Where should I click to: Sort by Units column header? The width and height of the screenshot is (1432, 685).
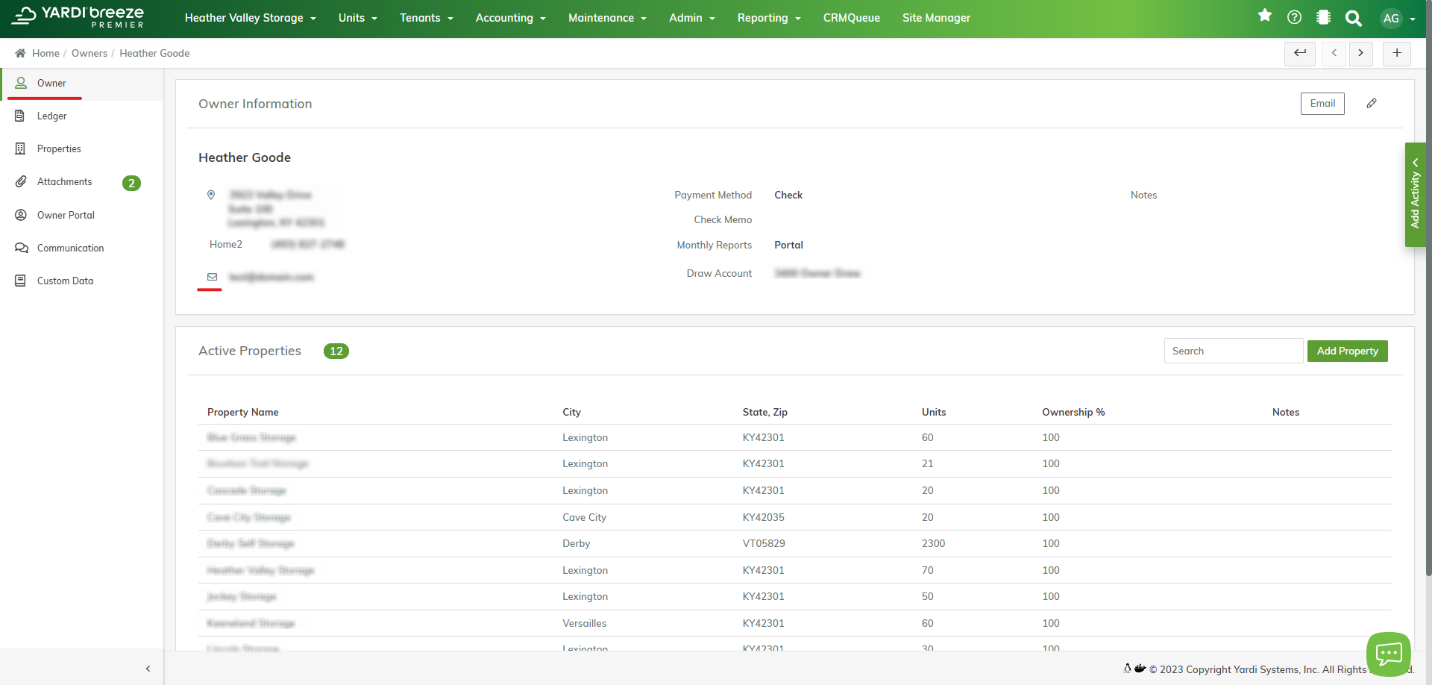[x=934, y=412]
